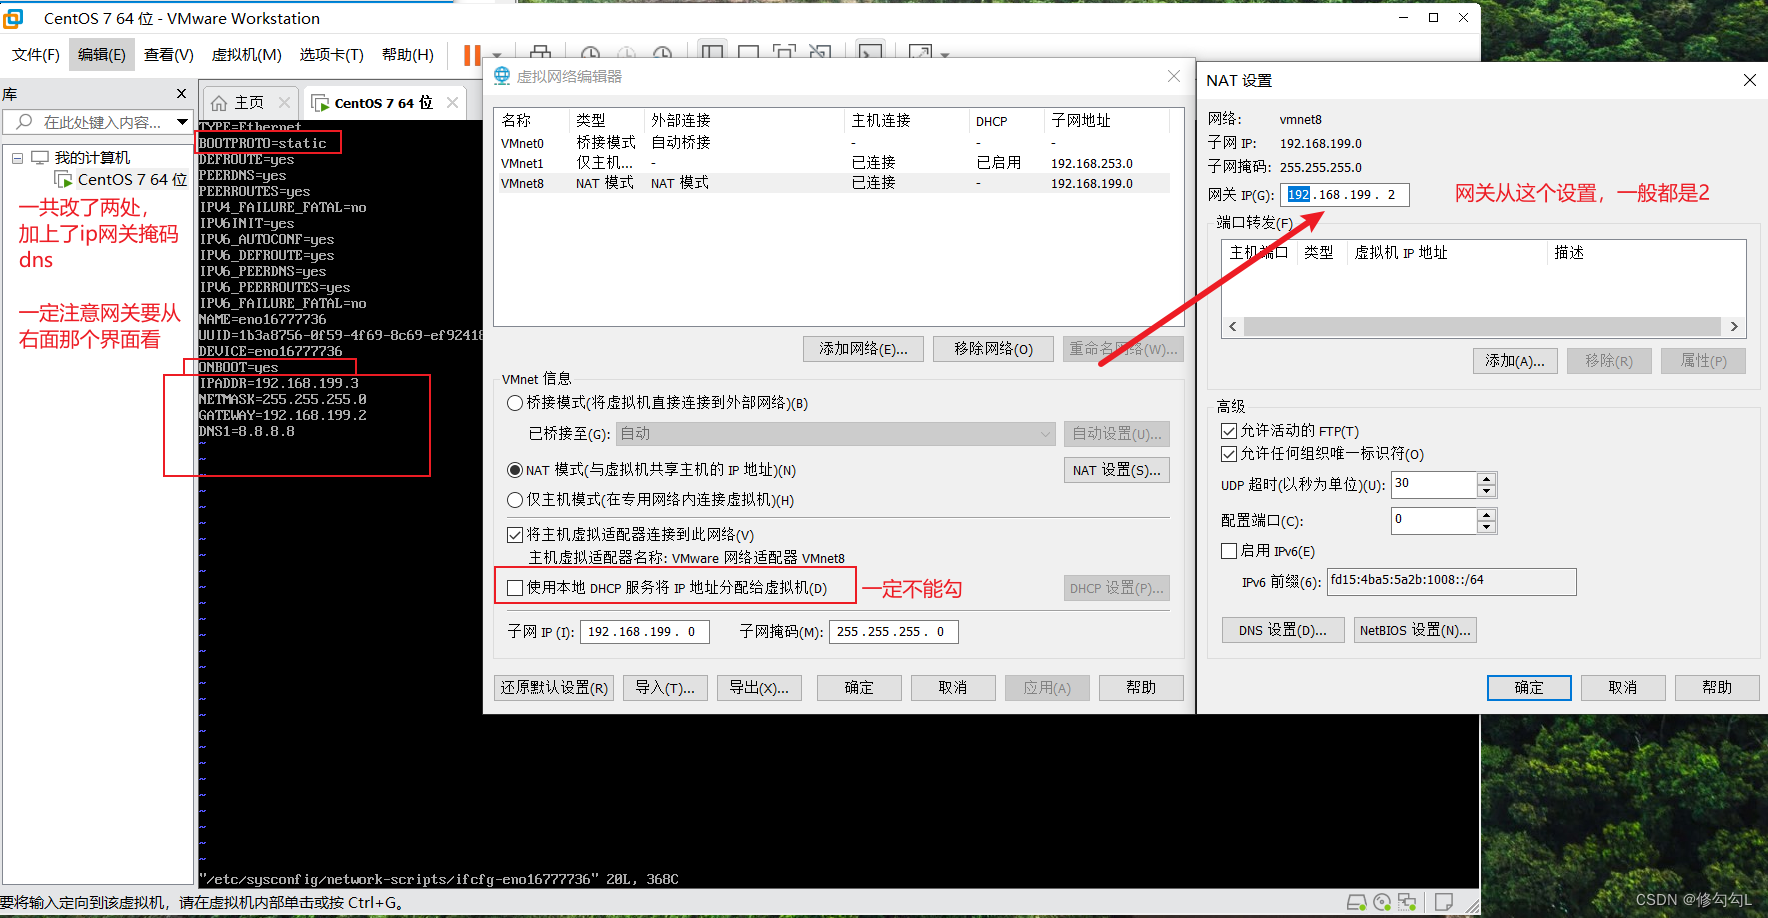Open the 文件(F) menu

coord(36,55)
